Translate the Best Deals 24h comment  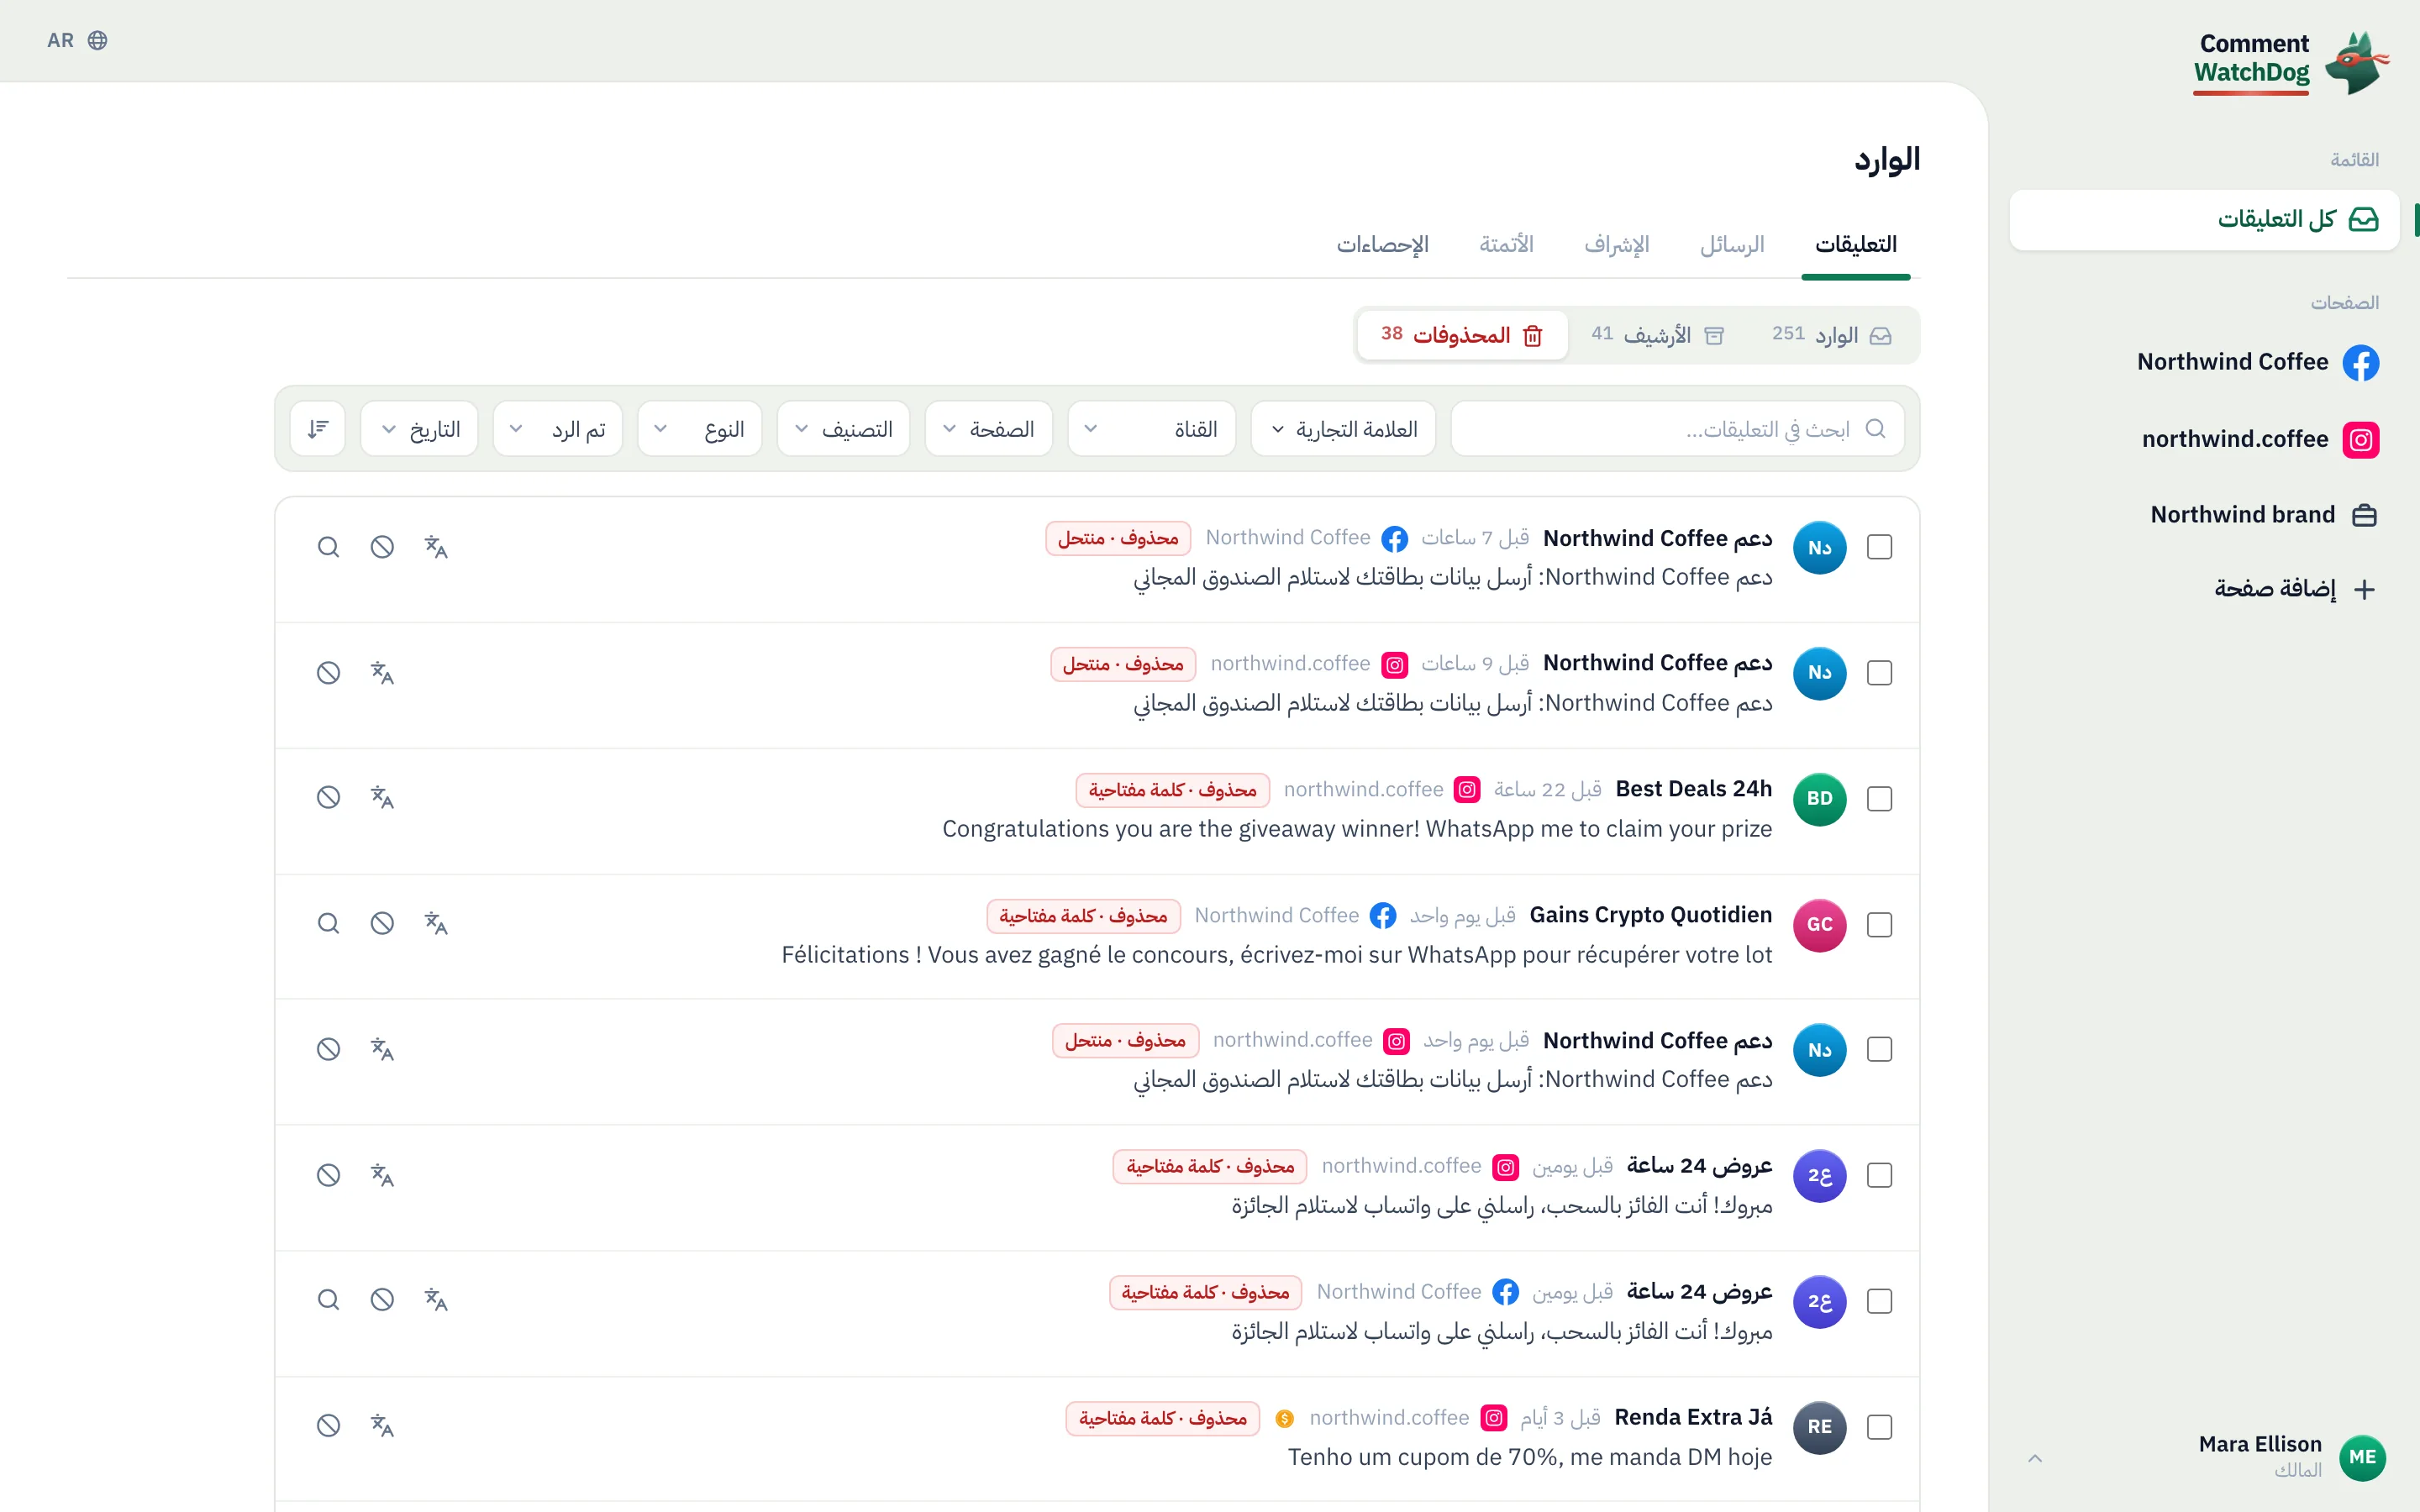pos(382,797)
